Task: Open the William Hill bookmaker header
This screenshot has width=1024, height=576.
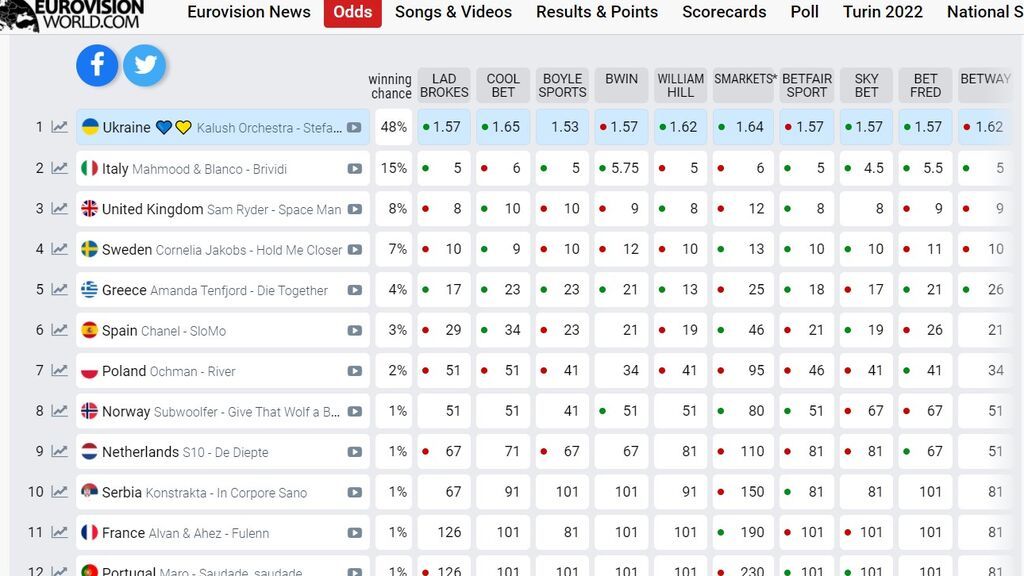Action: (x=680, y=85)
